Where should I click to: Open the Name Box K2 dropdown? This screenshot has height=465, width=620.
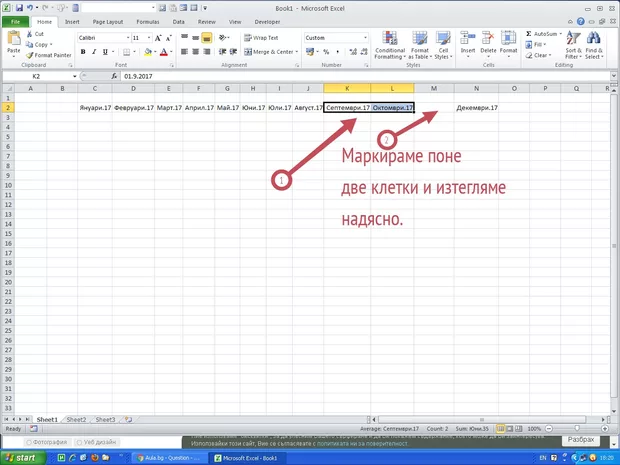(x=75, y=76)
